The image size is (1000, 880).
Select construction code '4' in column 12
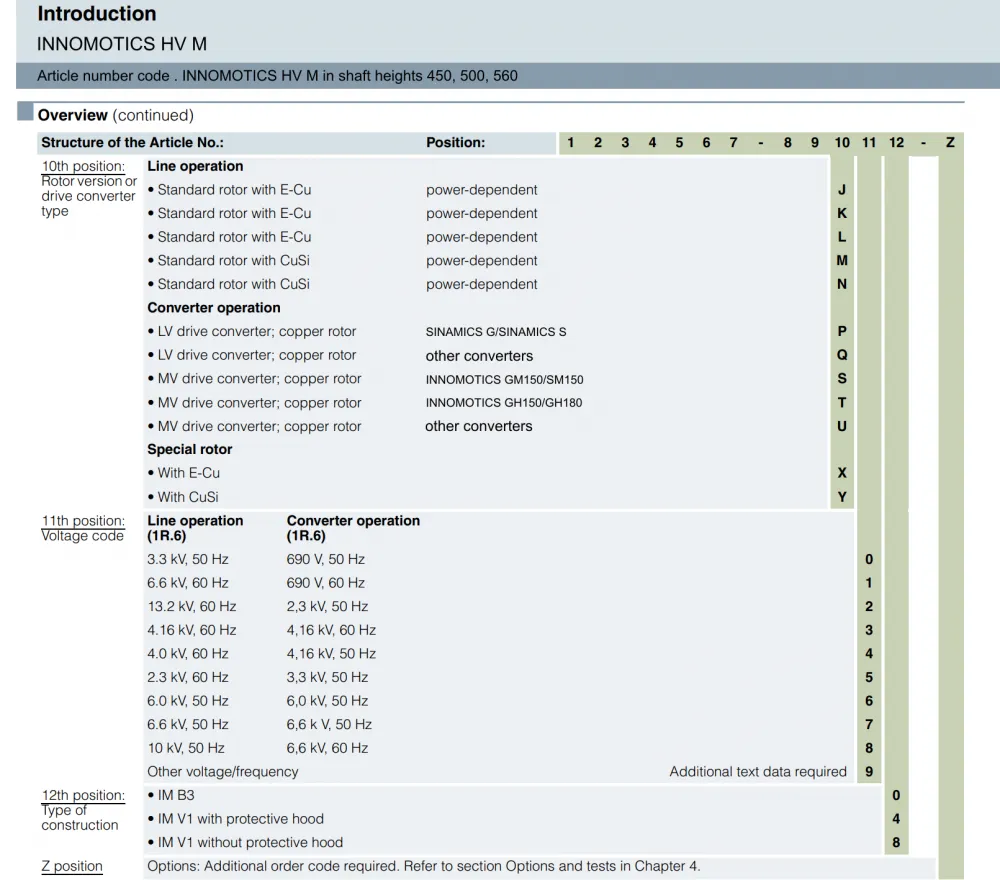click(896, 819)
